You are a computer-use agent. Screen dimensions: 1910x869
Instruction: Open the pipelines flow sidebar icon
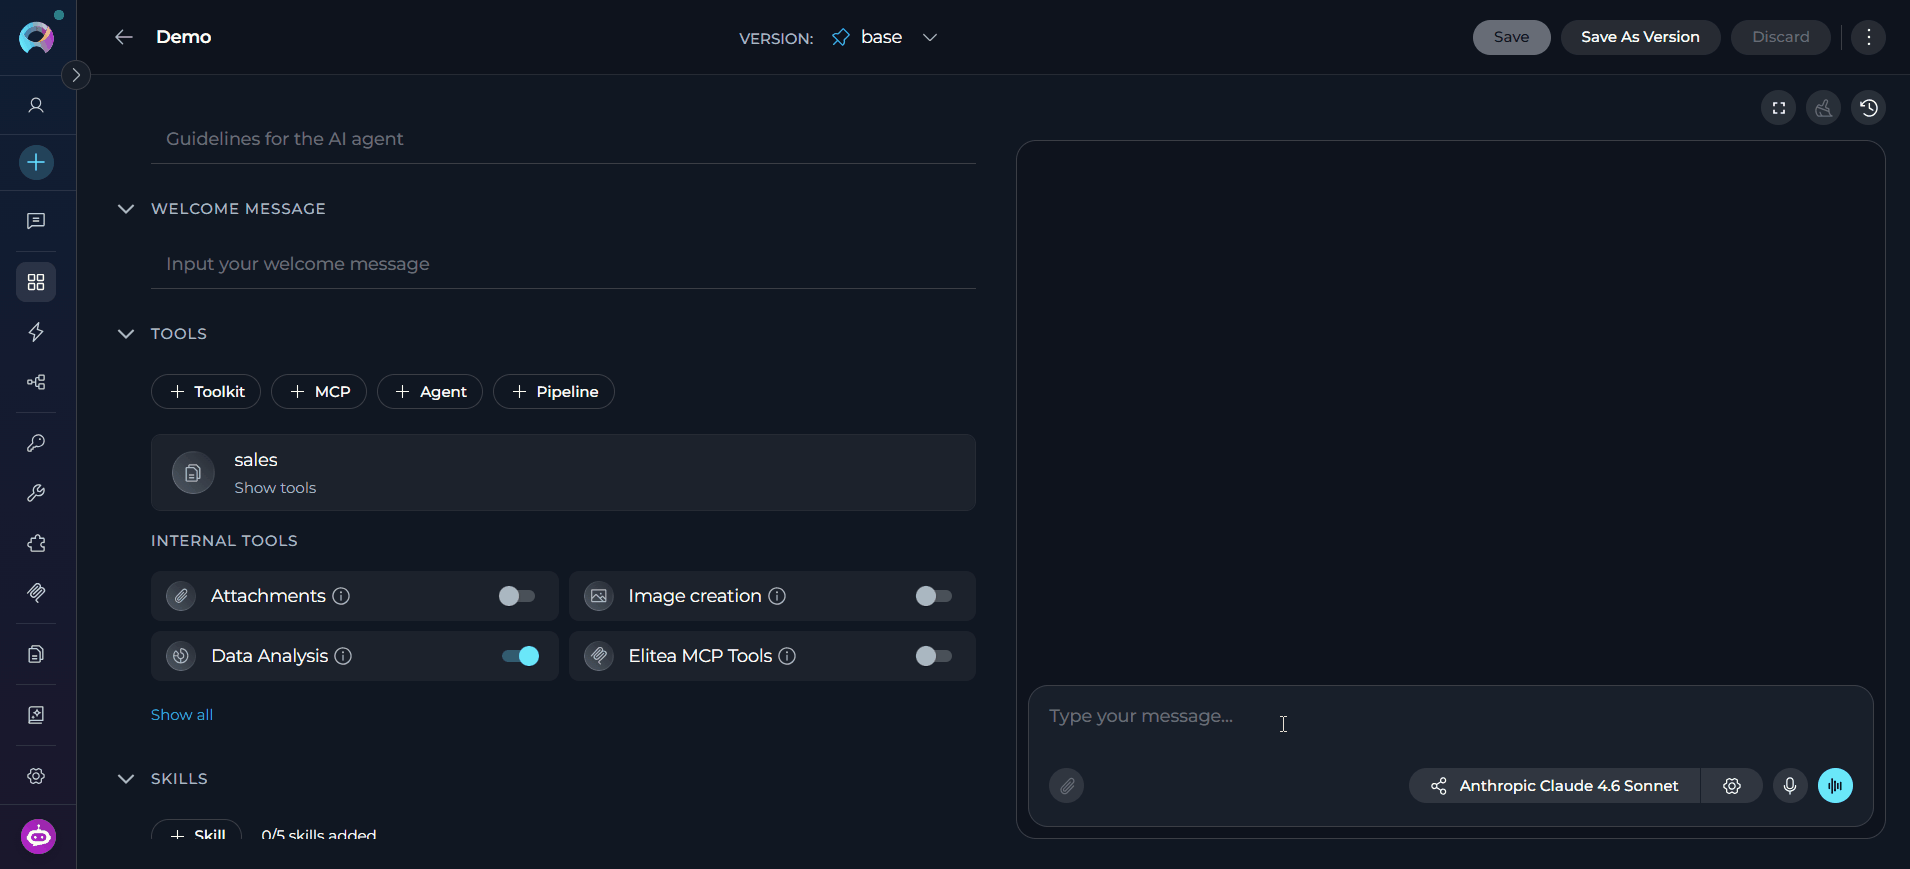[x=36, y=382]
